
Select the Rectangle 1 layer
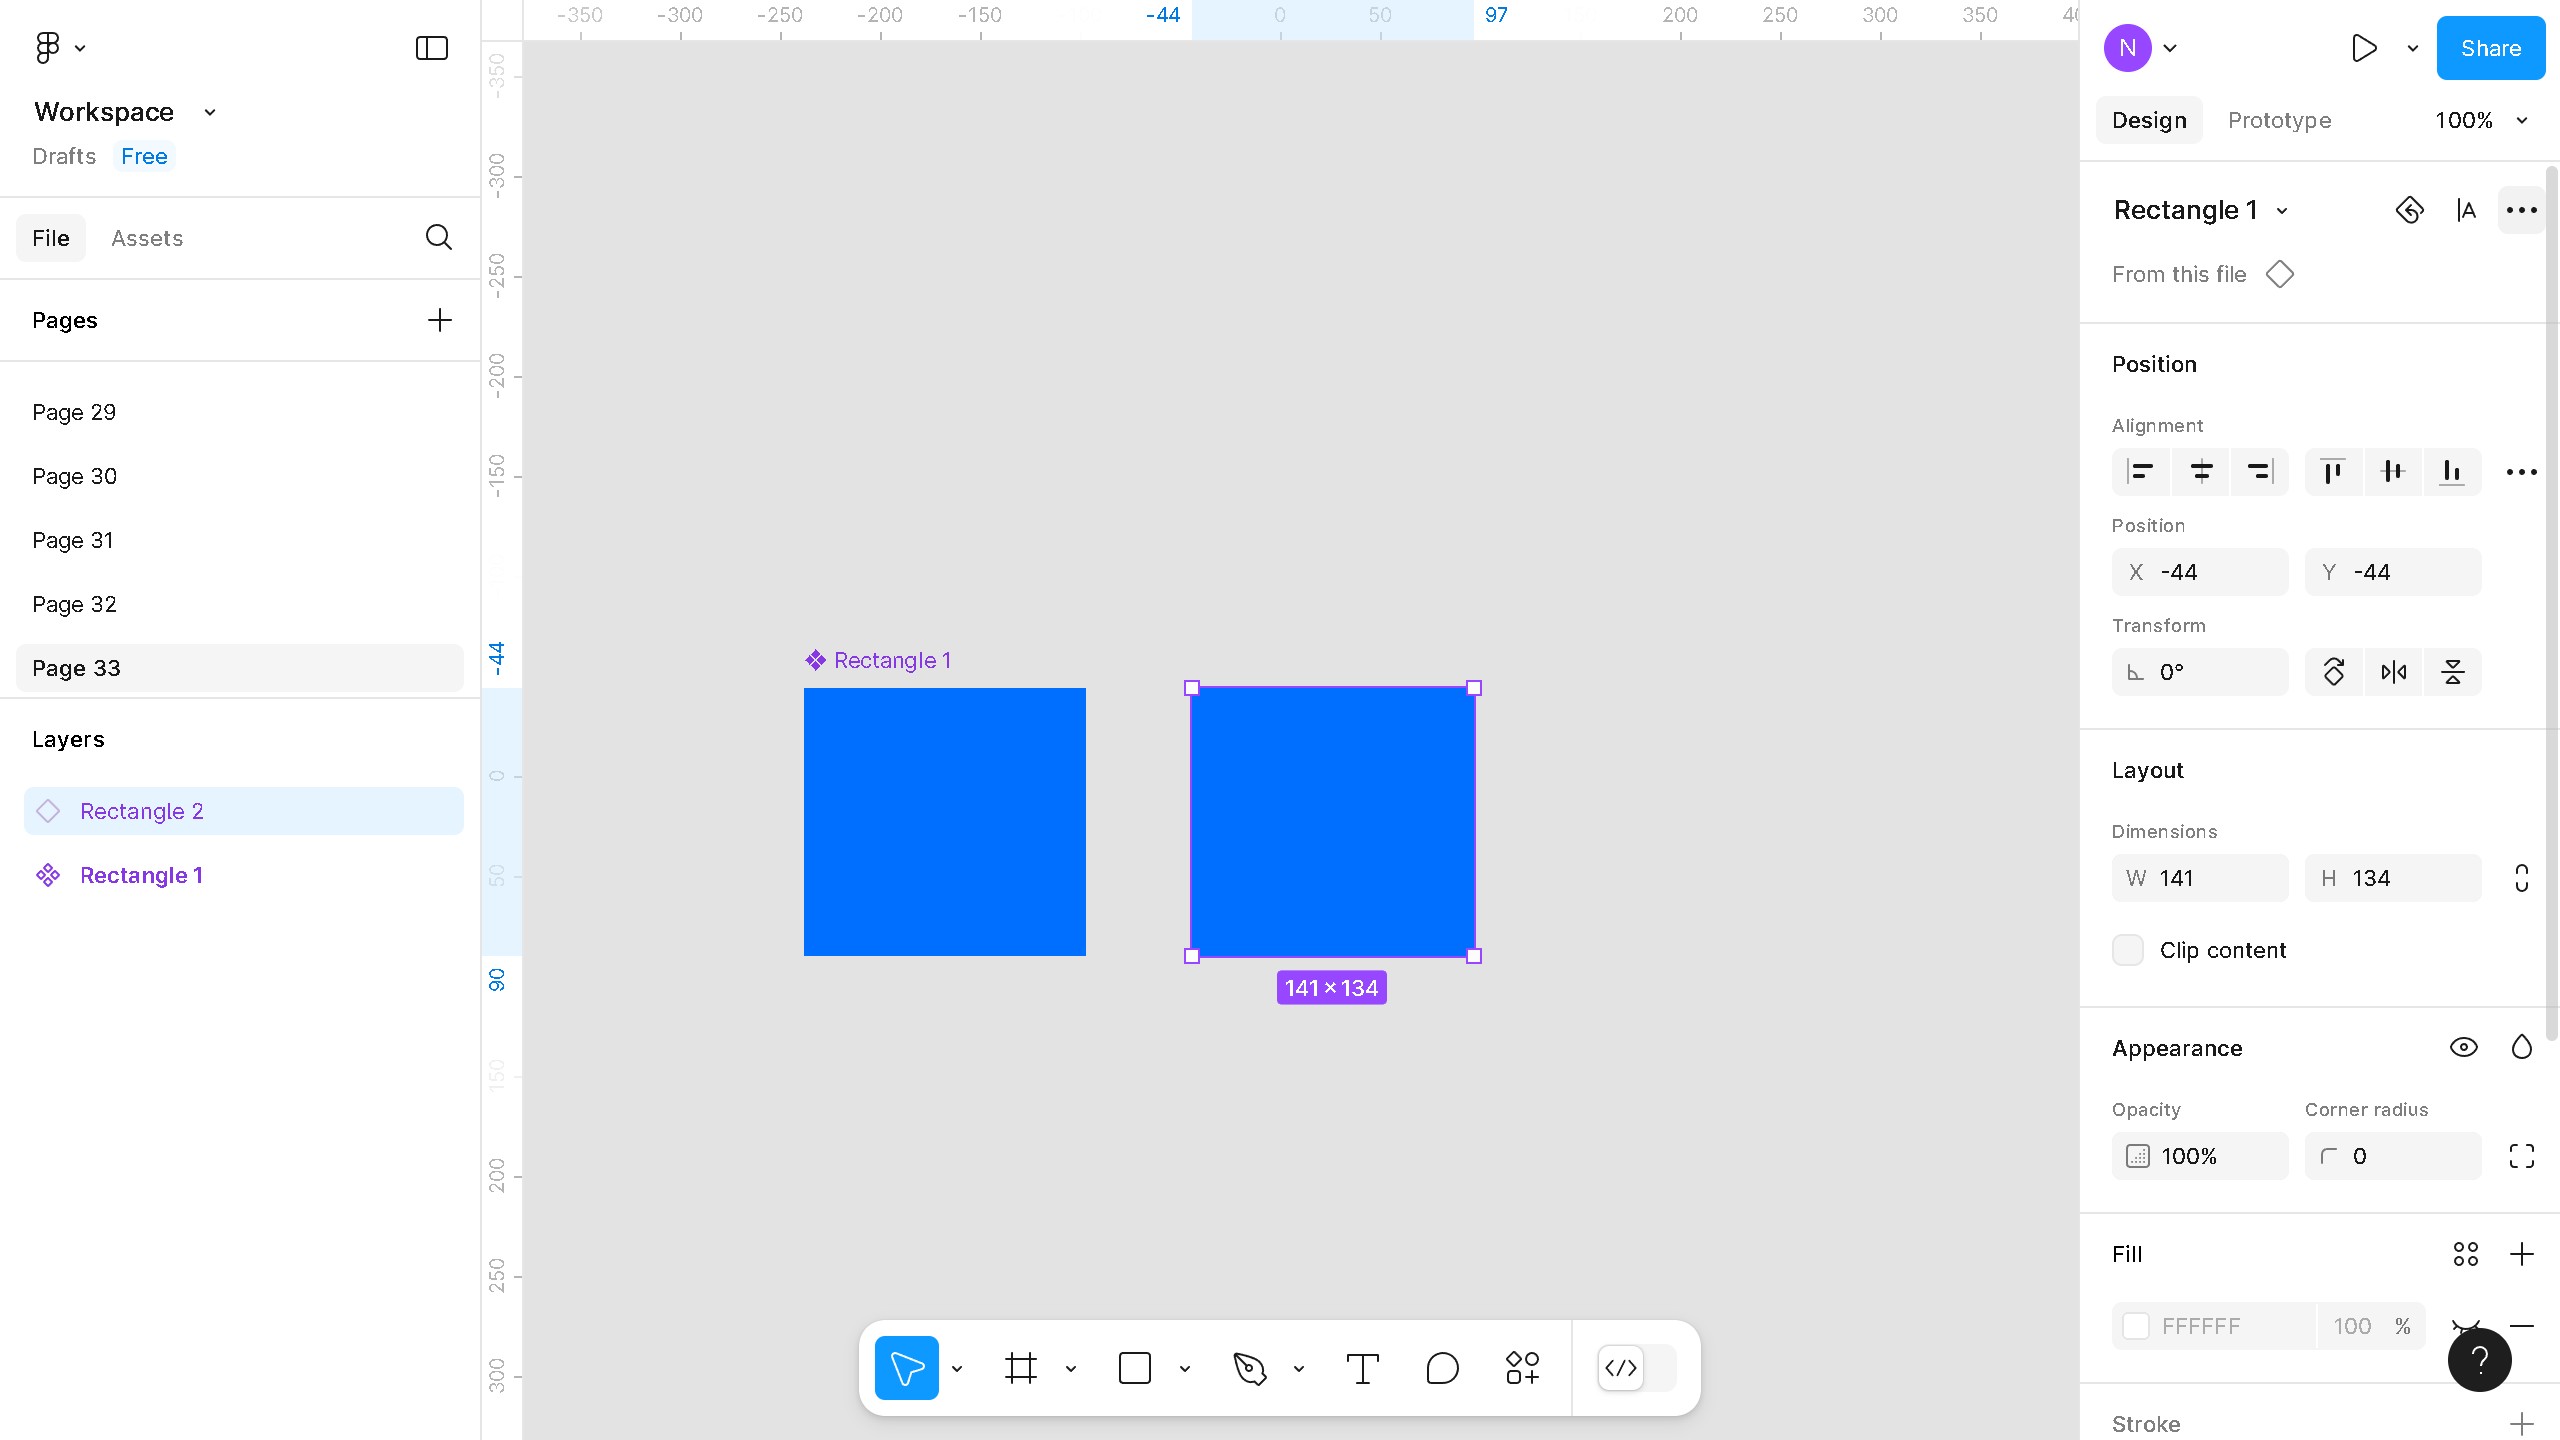pos(141,875)
